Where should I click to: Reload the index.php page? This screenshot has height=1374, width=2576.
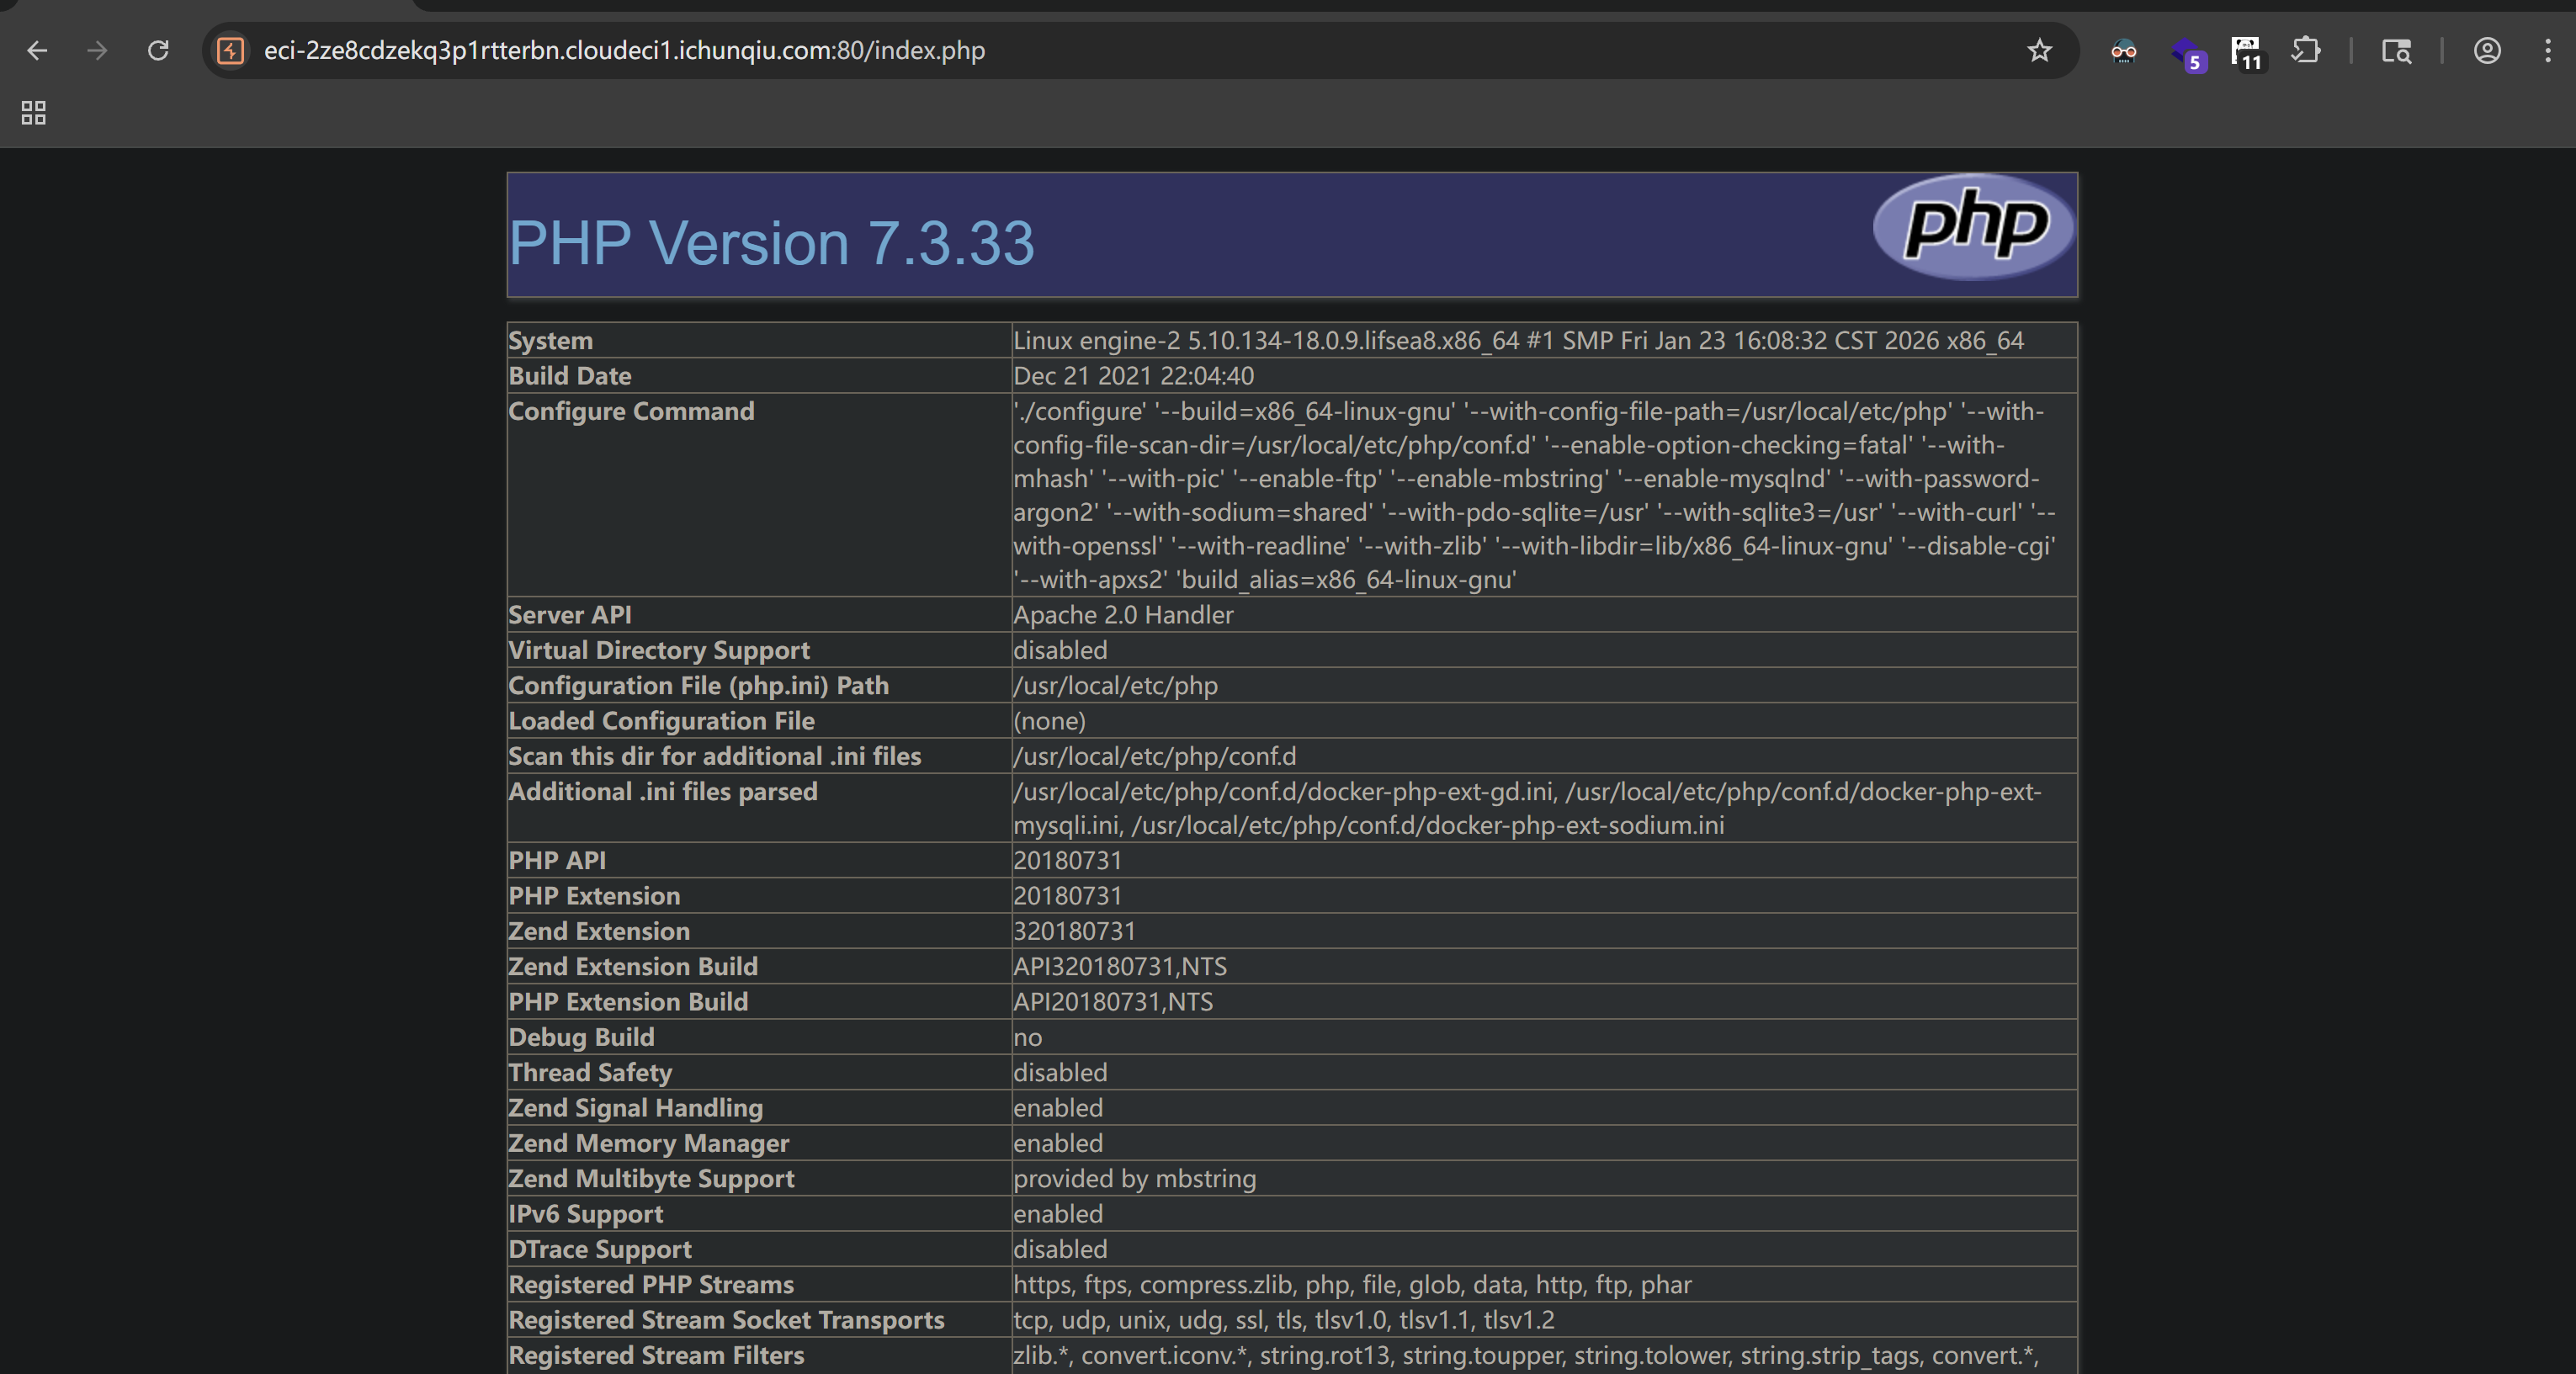[x=158, y=50]
